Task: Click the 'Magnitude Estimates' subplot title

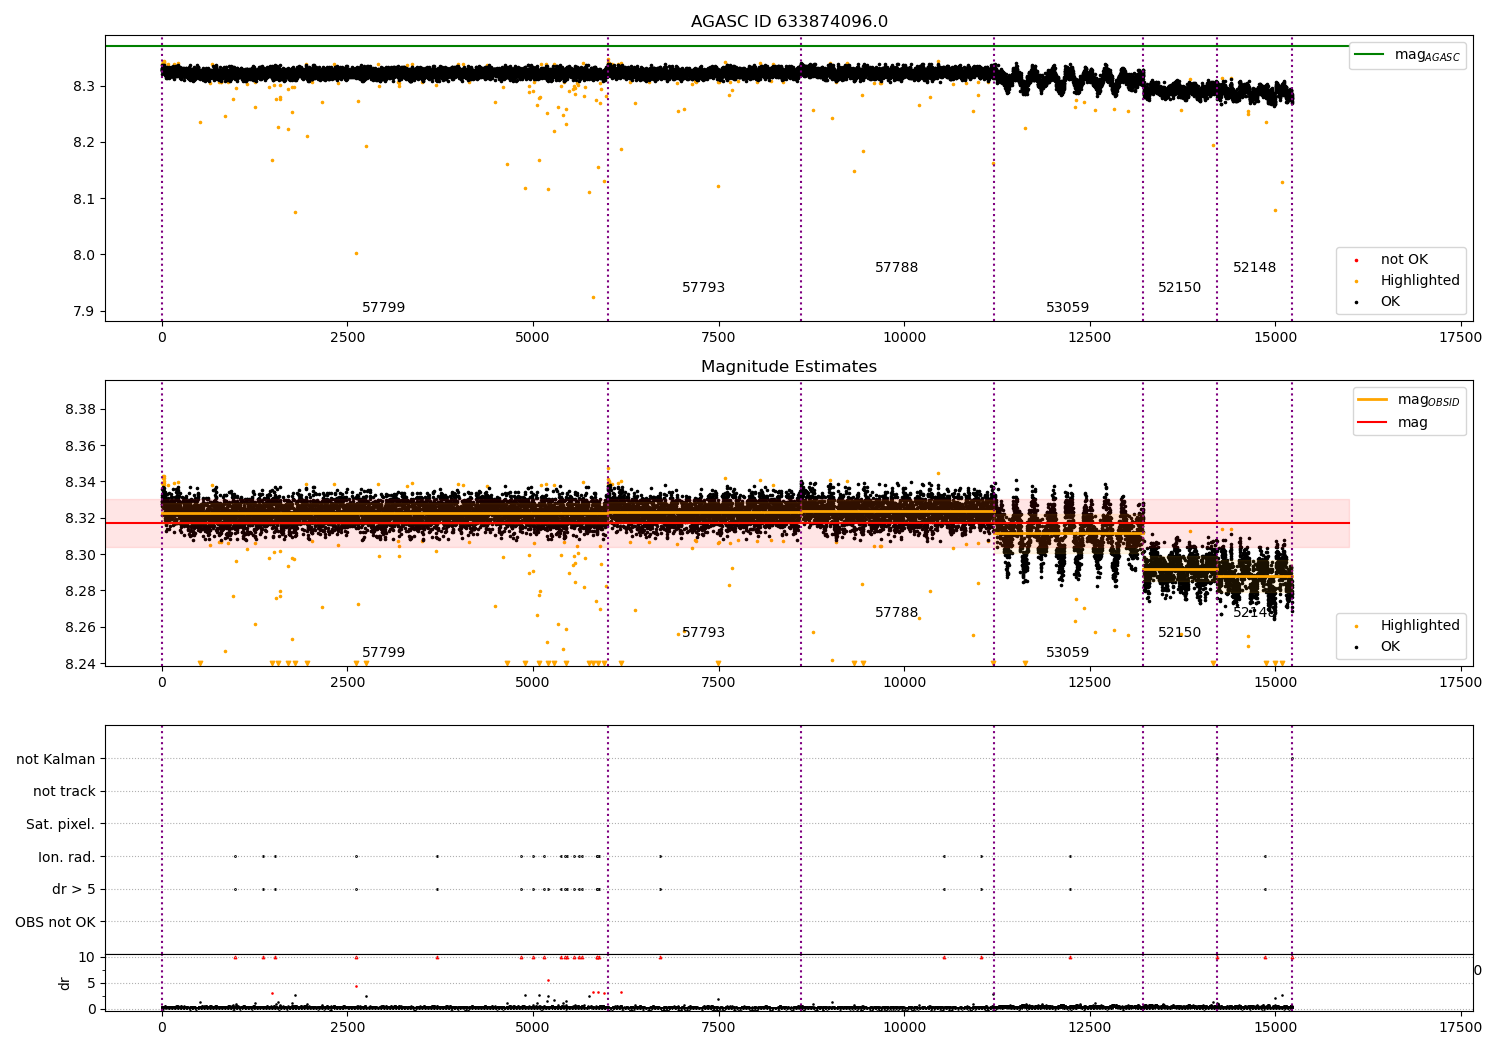Action: (789, 367)
